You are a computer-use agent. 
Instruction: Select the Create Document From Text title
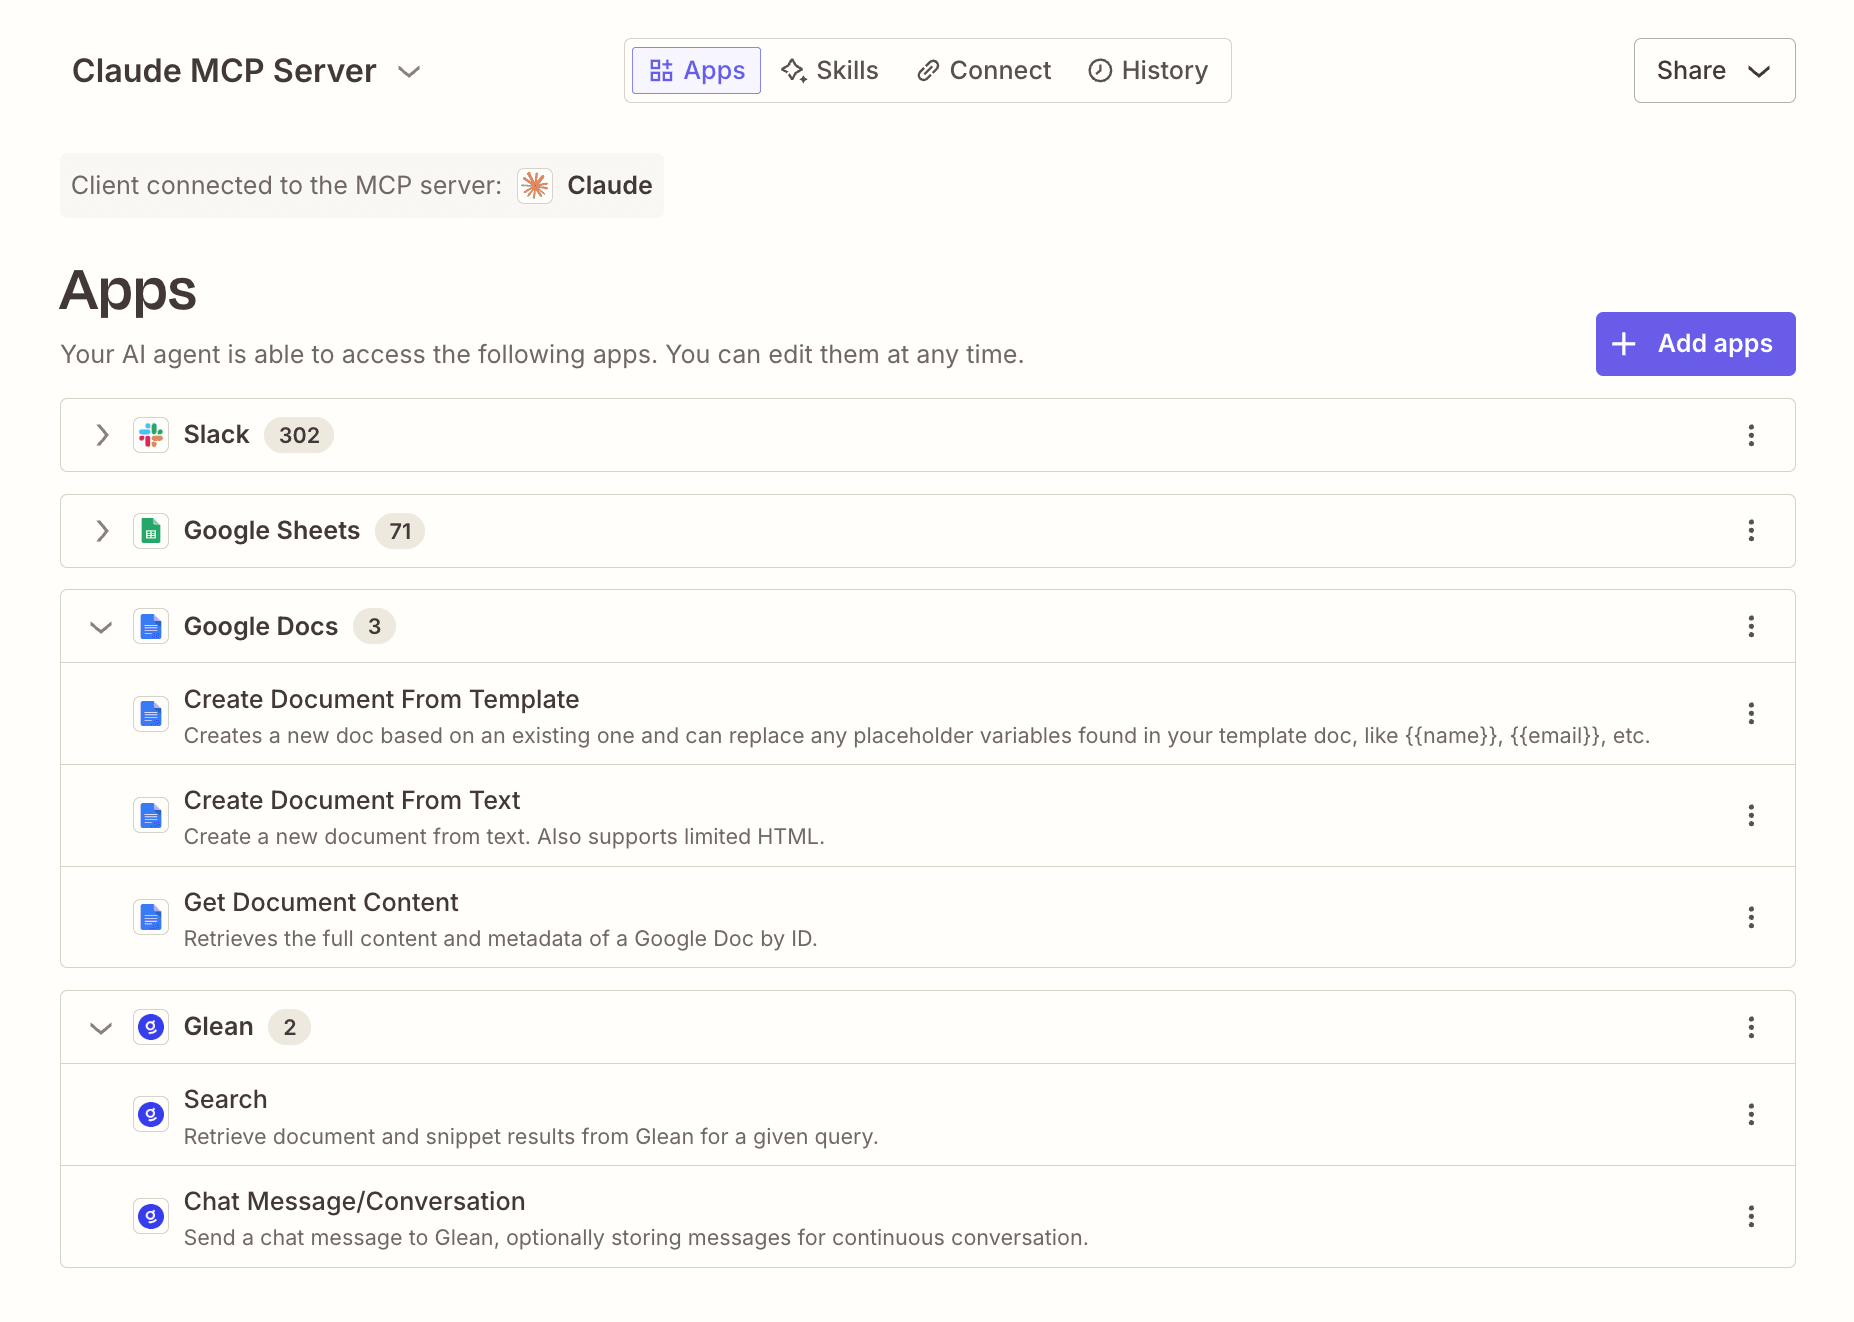tap(352, 800)
